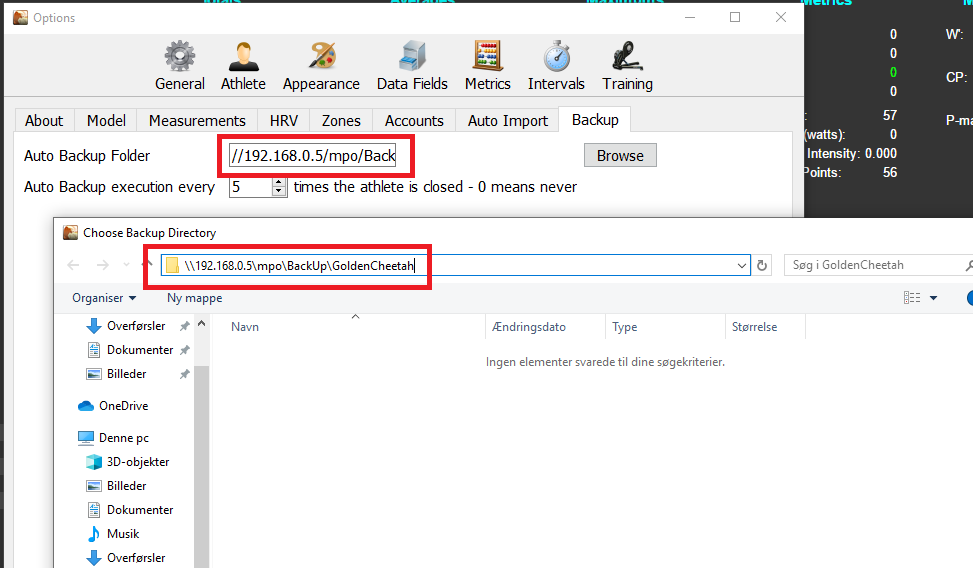Decrease backup execution count with down arrow
Viewport: 973px width, 568px height.
279,192
